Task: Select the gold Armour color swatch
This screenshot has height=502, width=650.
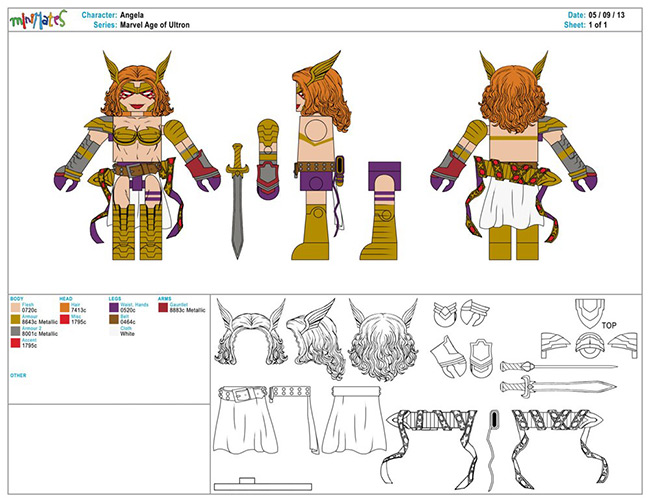Action: click(15, 319)
